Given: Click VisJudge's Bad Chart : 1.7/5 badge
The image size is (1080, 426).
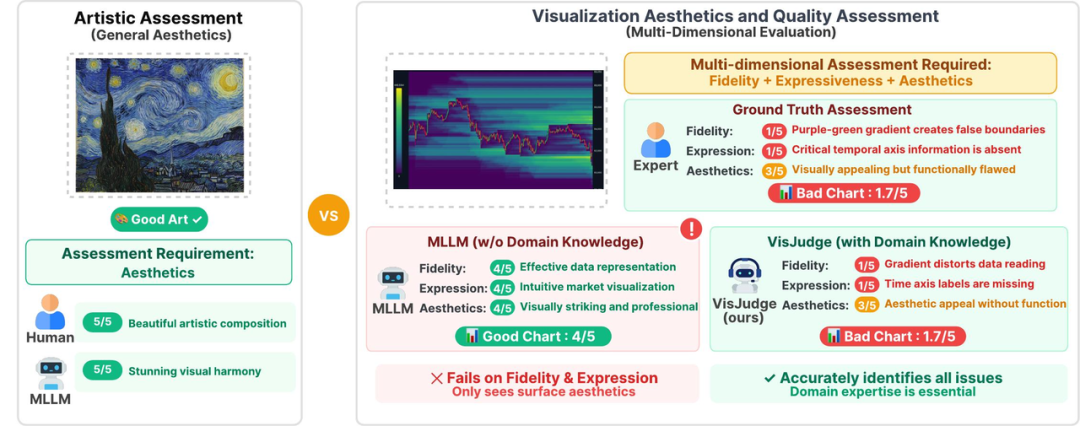Looking at the screenshot, I should pos(893,336).
